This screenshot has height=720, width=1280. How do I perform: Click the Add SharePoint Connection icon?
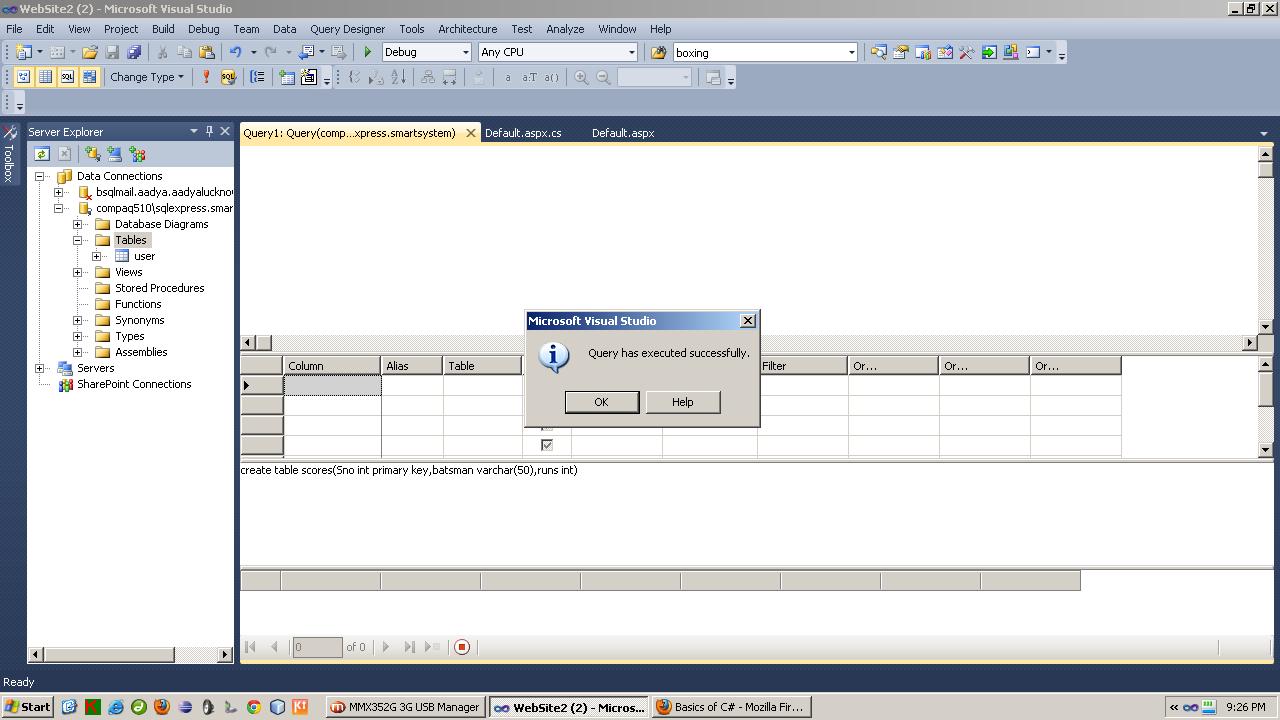137,154
